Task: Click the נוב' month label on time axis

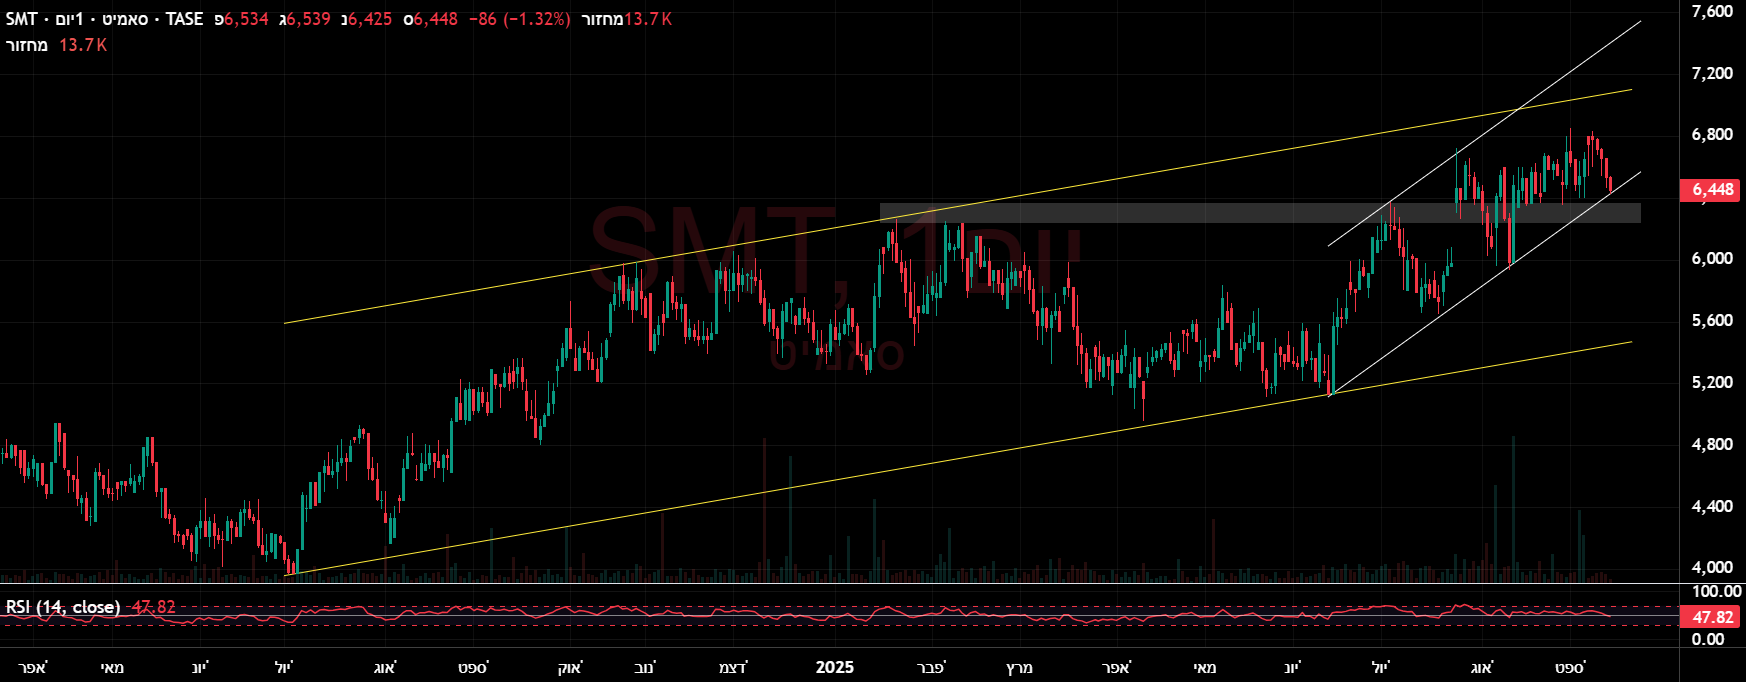Action: click(x=645, y=667)
